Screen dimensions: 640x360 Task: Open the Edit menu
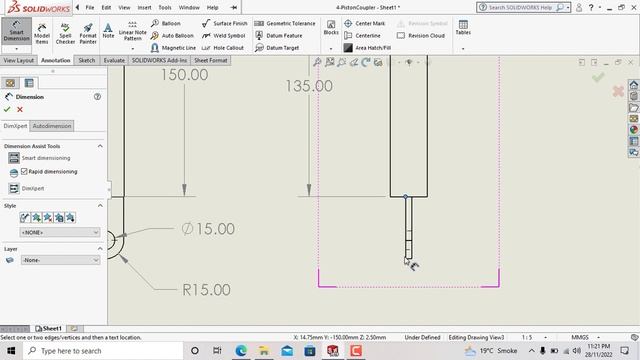pyautogui.click(x=107, y=7)
